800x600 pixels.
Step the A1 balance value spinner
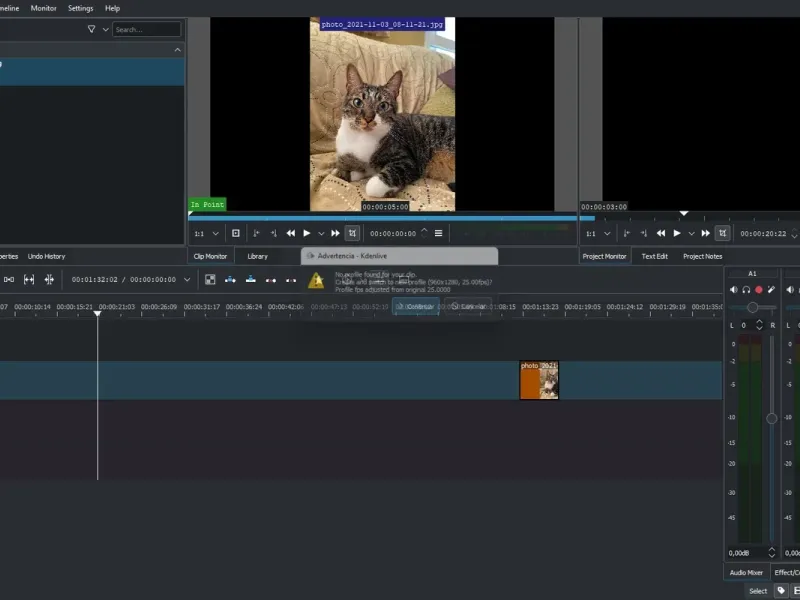coord(759,325)
